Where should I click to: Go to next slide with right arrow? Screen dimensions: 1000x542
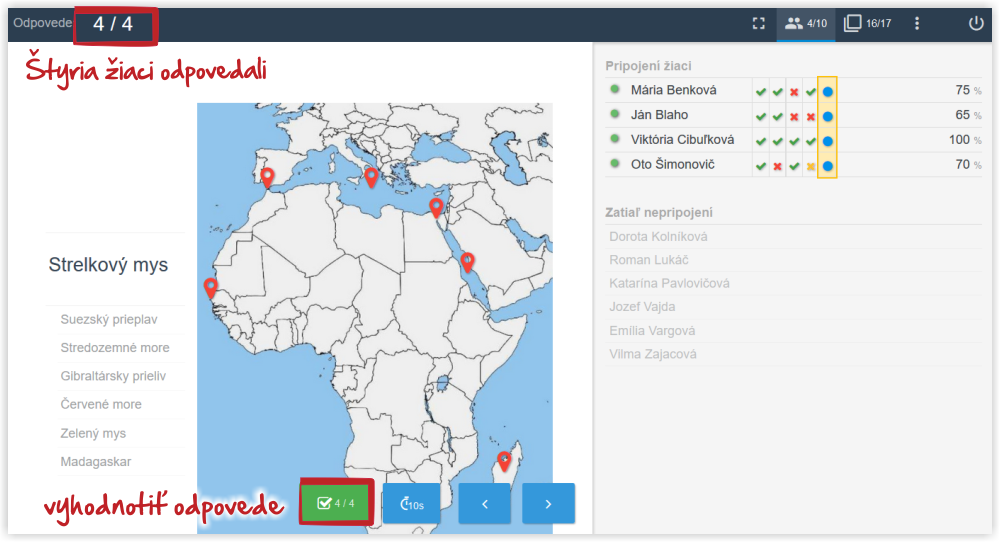click(548, 504)
